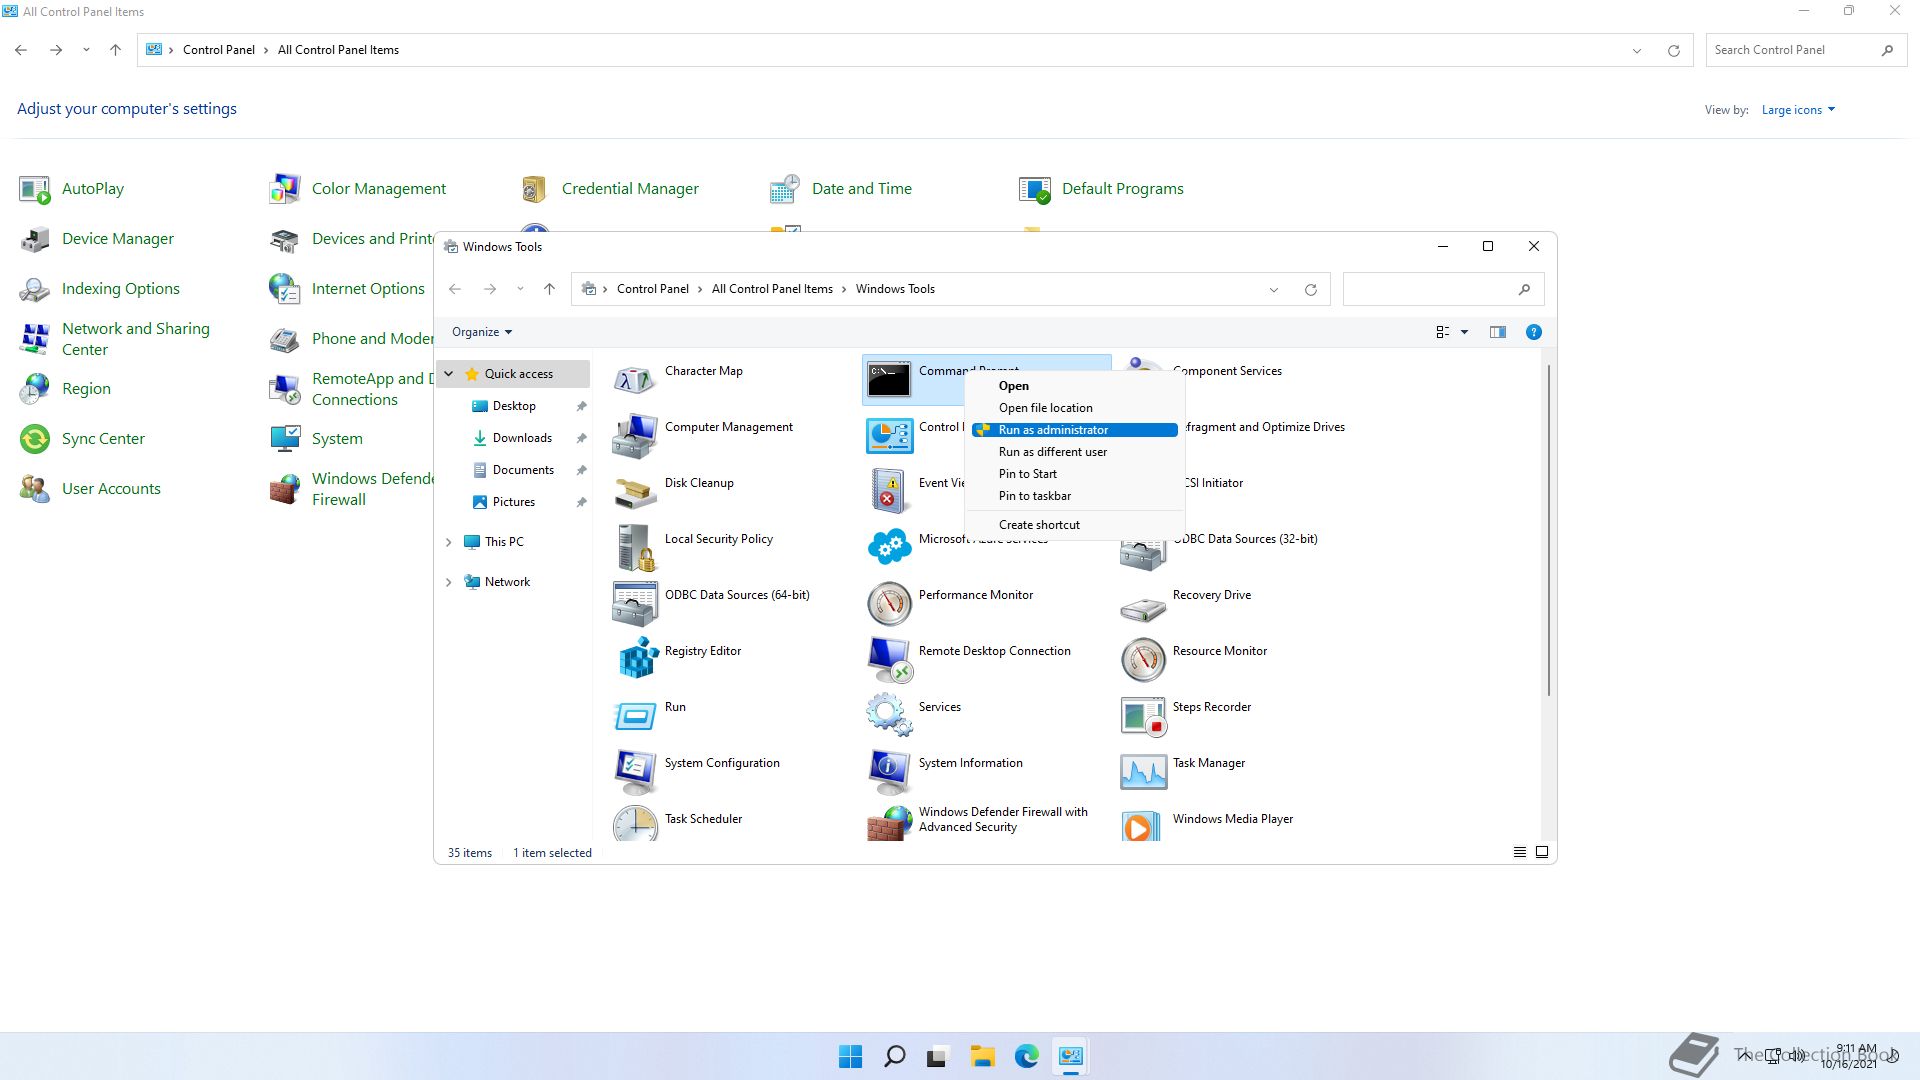Screen dimensions: 1920x1080
Task: Open Microsoft Edge from the taskbar
Action: point(1026,1056)
